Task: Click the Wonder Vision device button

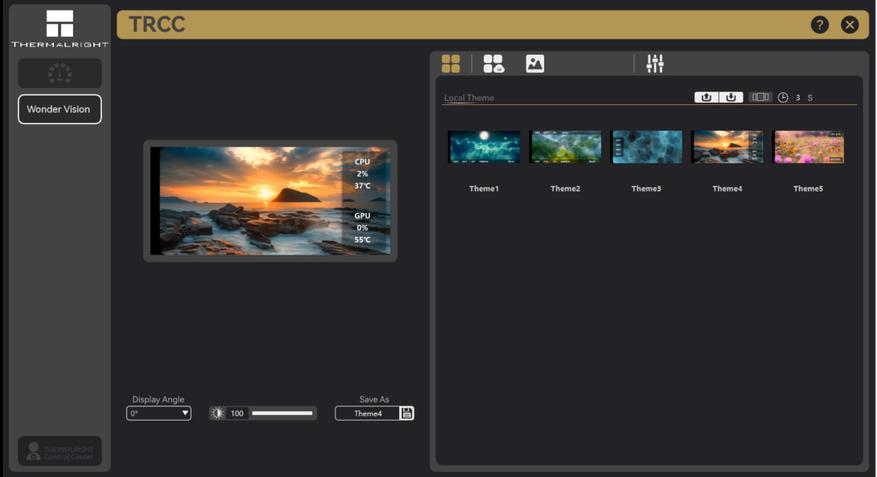Action: pos(60,109)
